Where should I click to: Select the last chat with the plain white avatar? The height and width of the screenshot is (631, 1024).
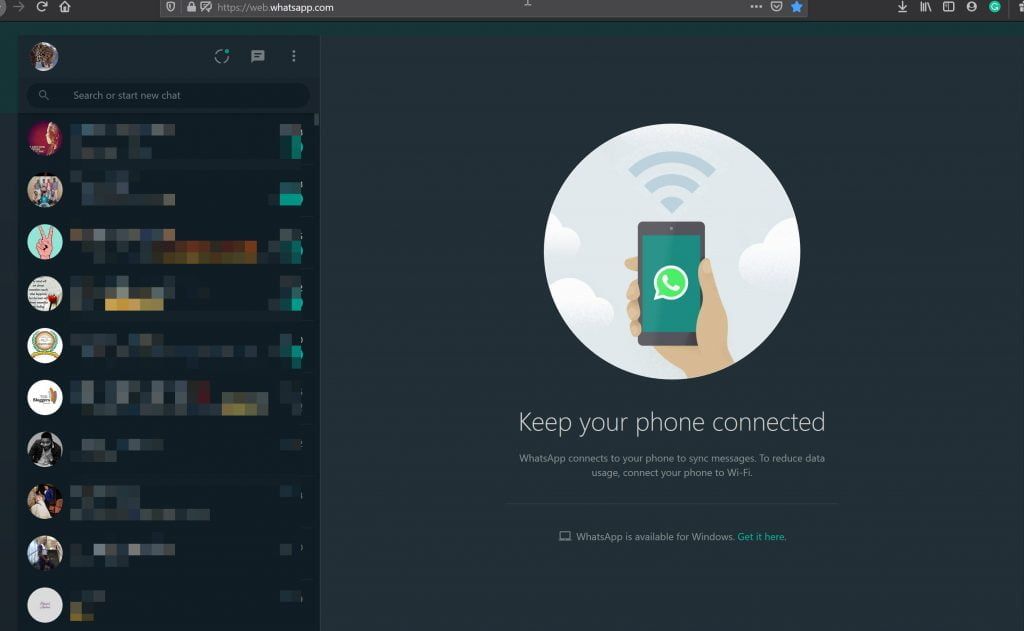click(45, 604)
